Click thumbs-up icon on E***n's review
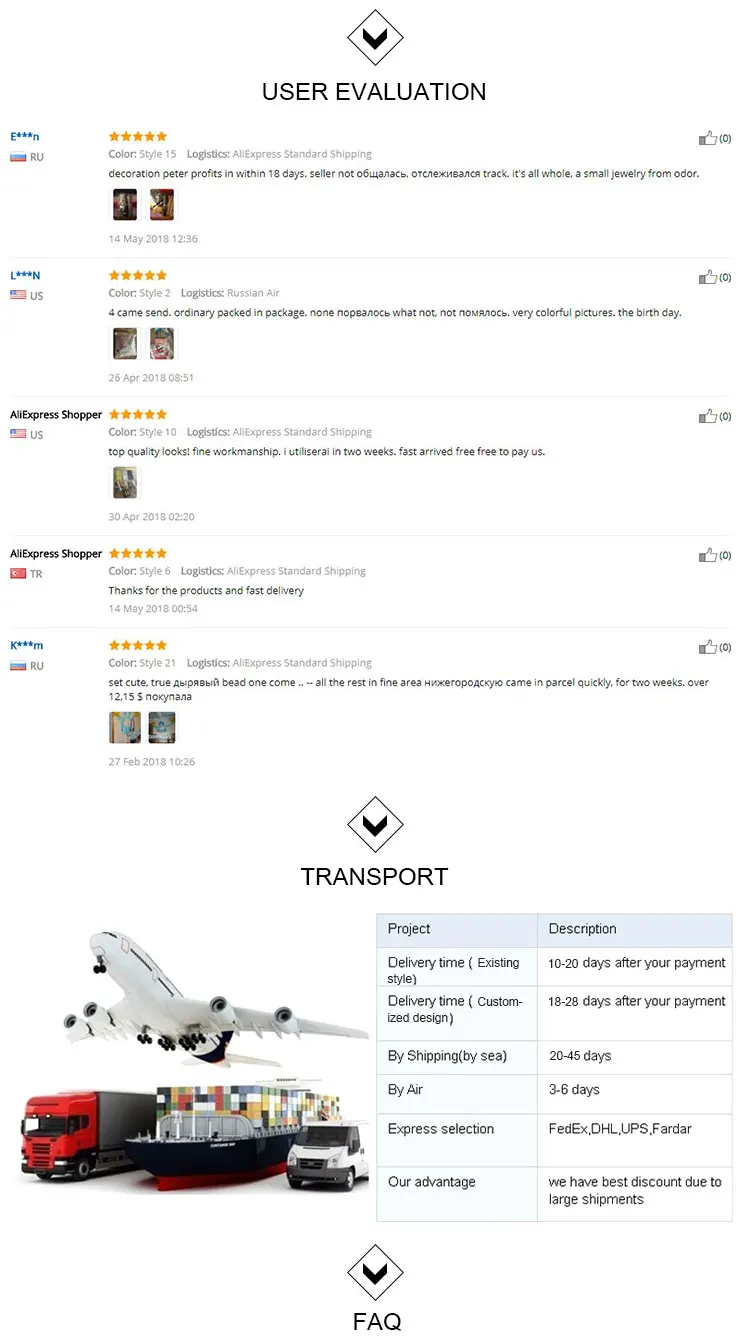The width and height of the screenshot is (750, 1336). (708, 138)
